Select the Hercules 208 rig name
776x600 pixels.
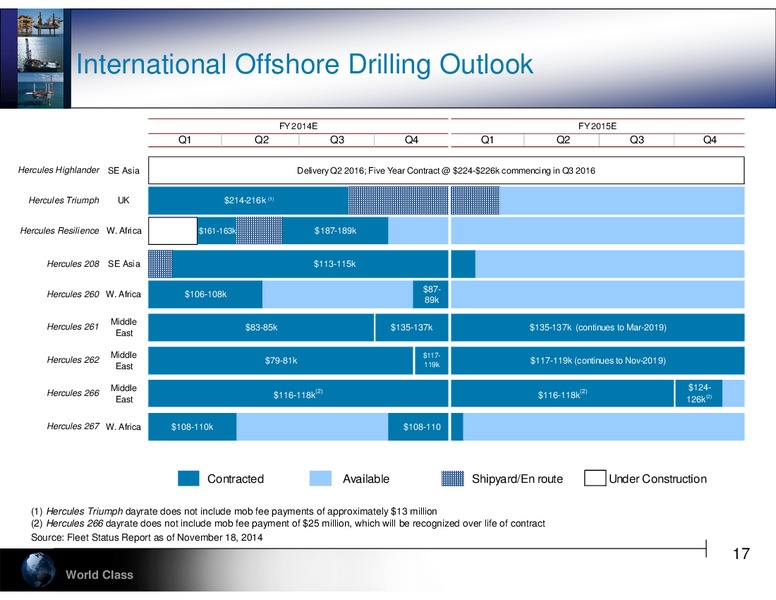73,264
